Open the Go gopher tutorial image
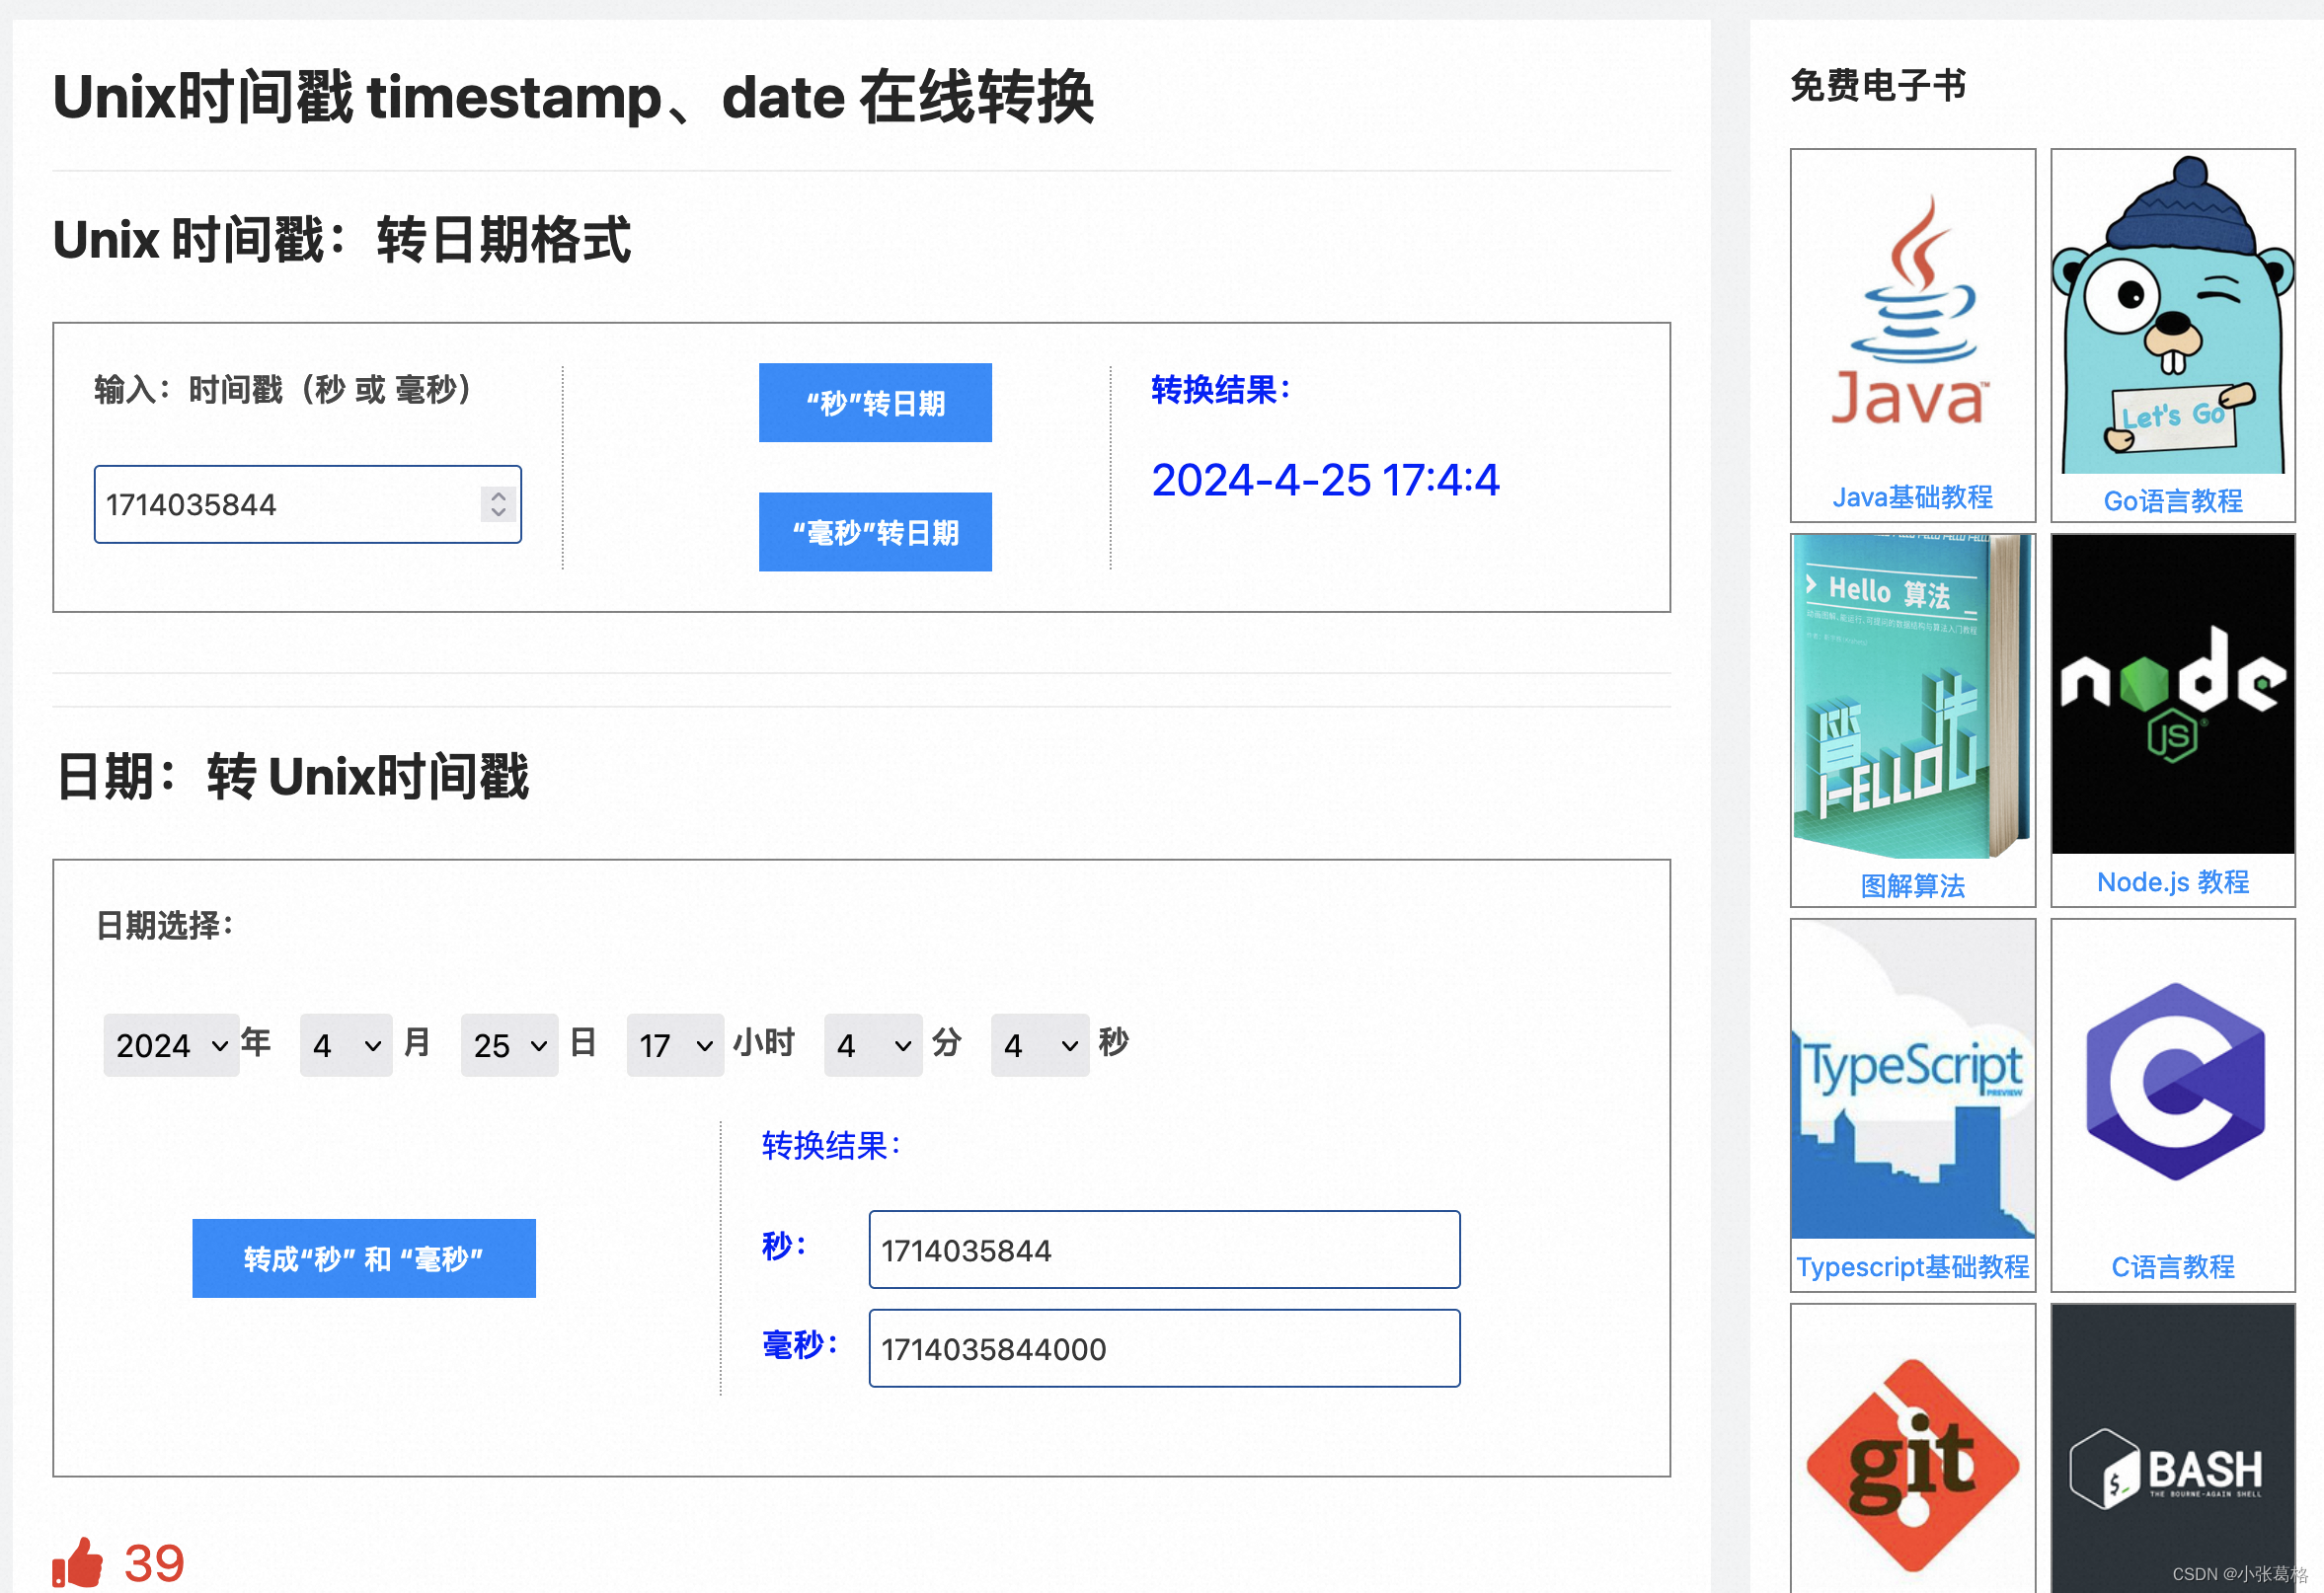The width and height of the screenshot is (2324, 1593). (2172, 315)
